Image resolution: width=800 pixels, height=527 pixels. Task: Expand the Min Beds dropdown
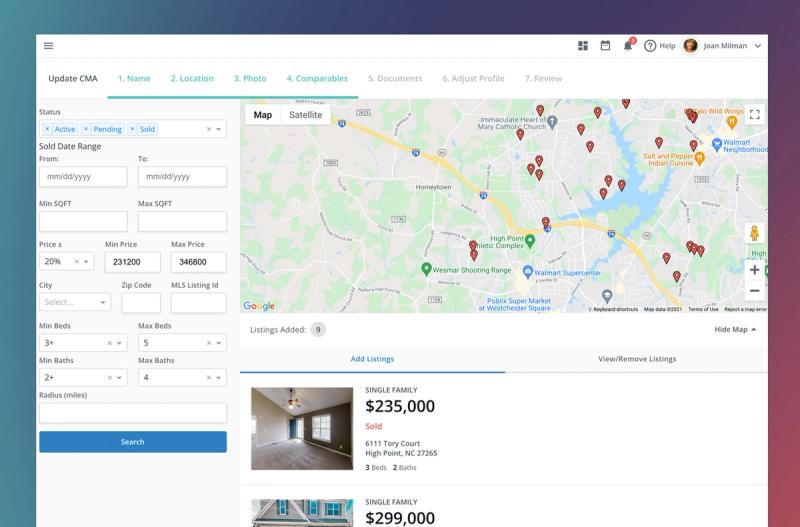click(119, 343)
